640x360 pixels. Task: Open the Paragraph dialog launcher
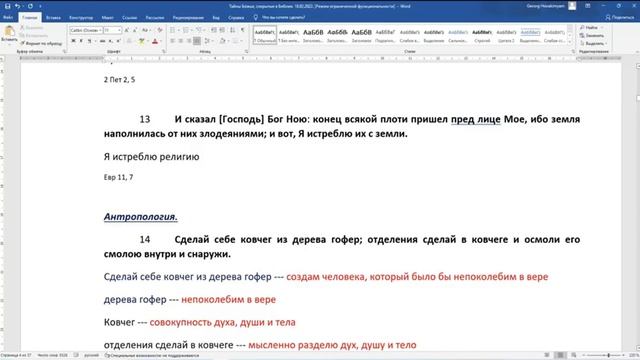point(246,52)
